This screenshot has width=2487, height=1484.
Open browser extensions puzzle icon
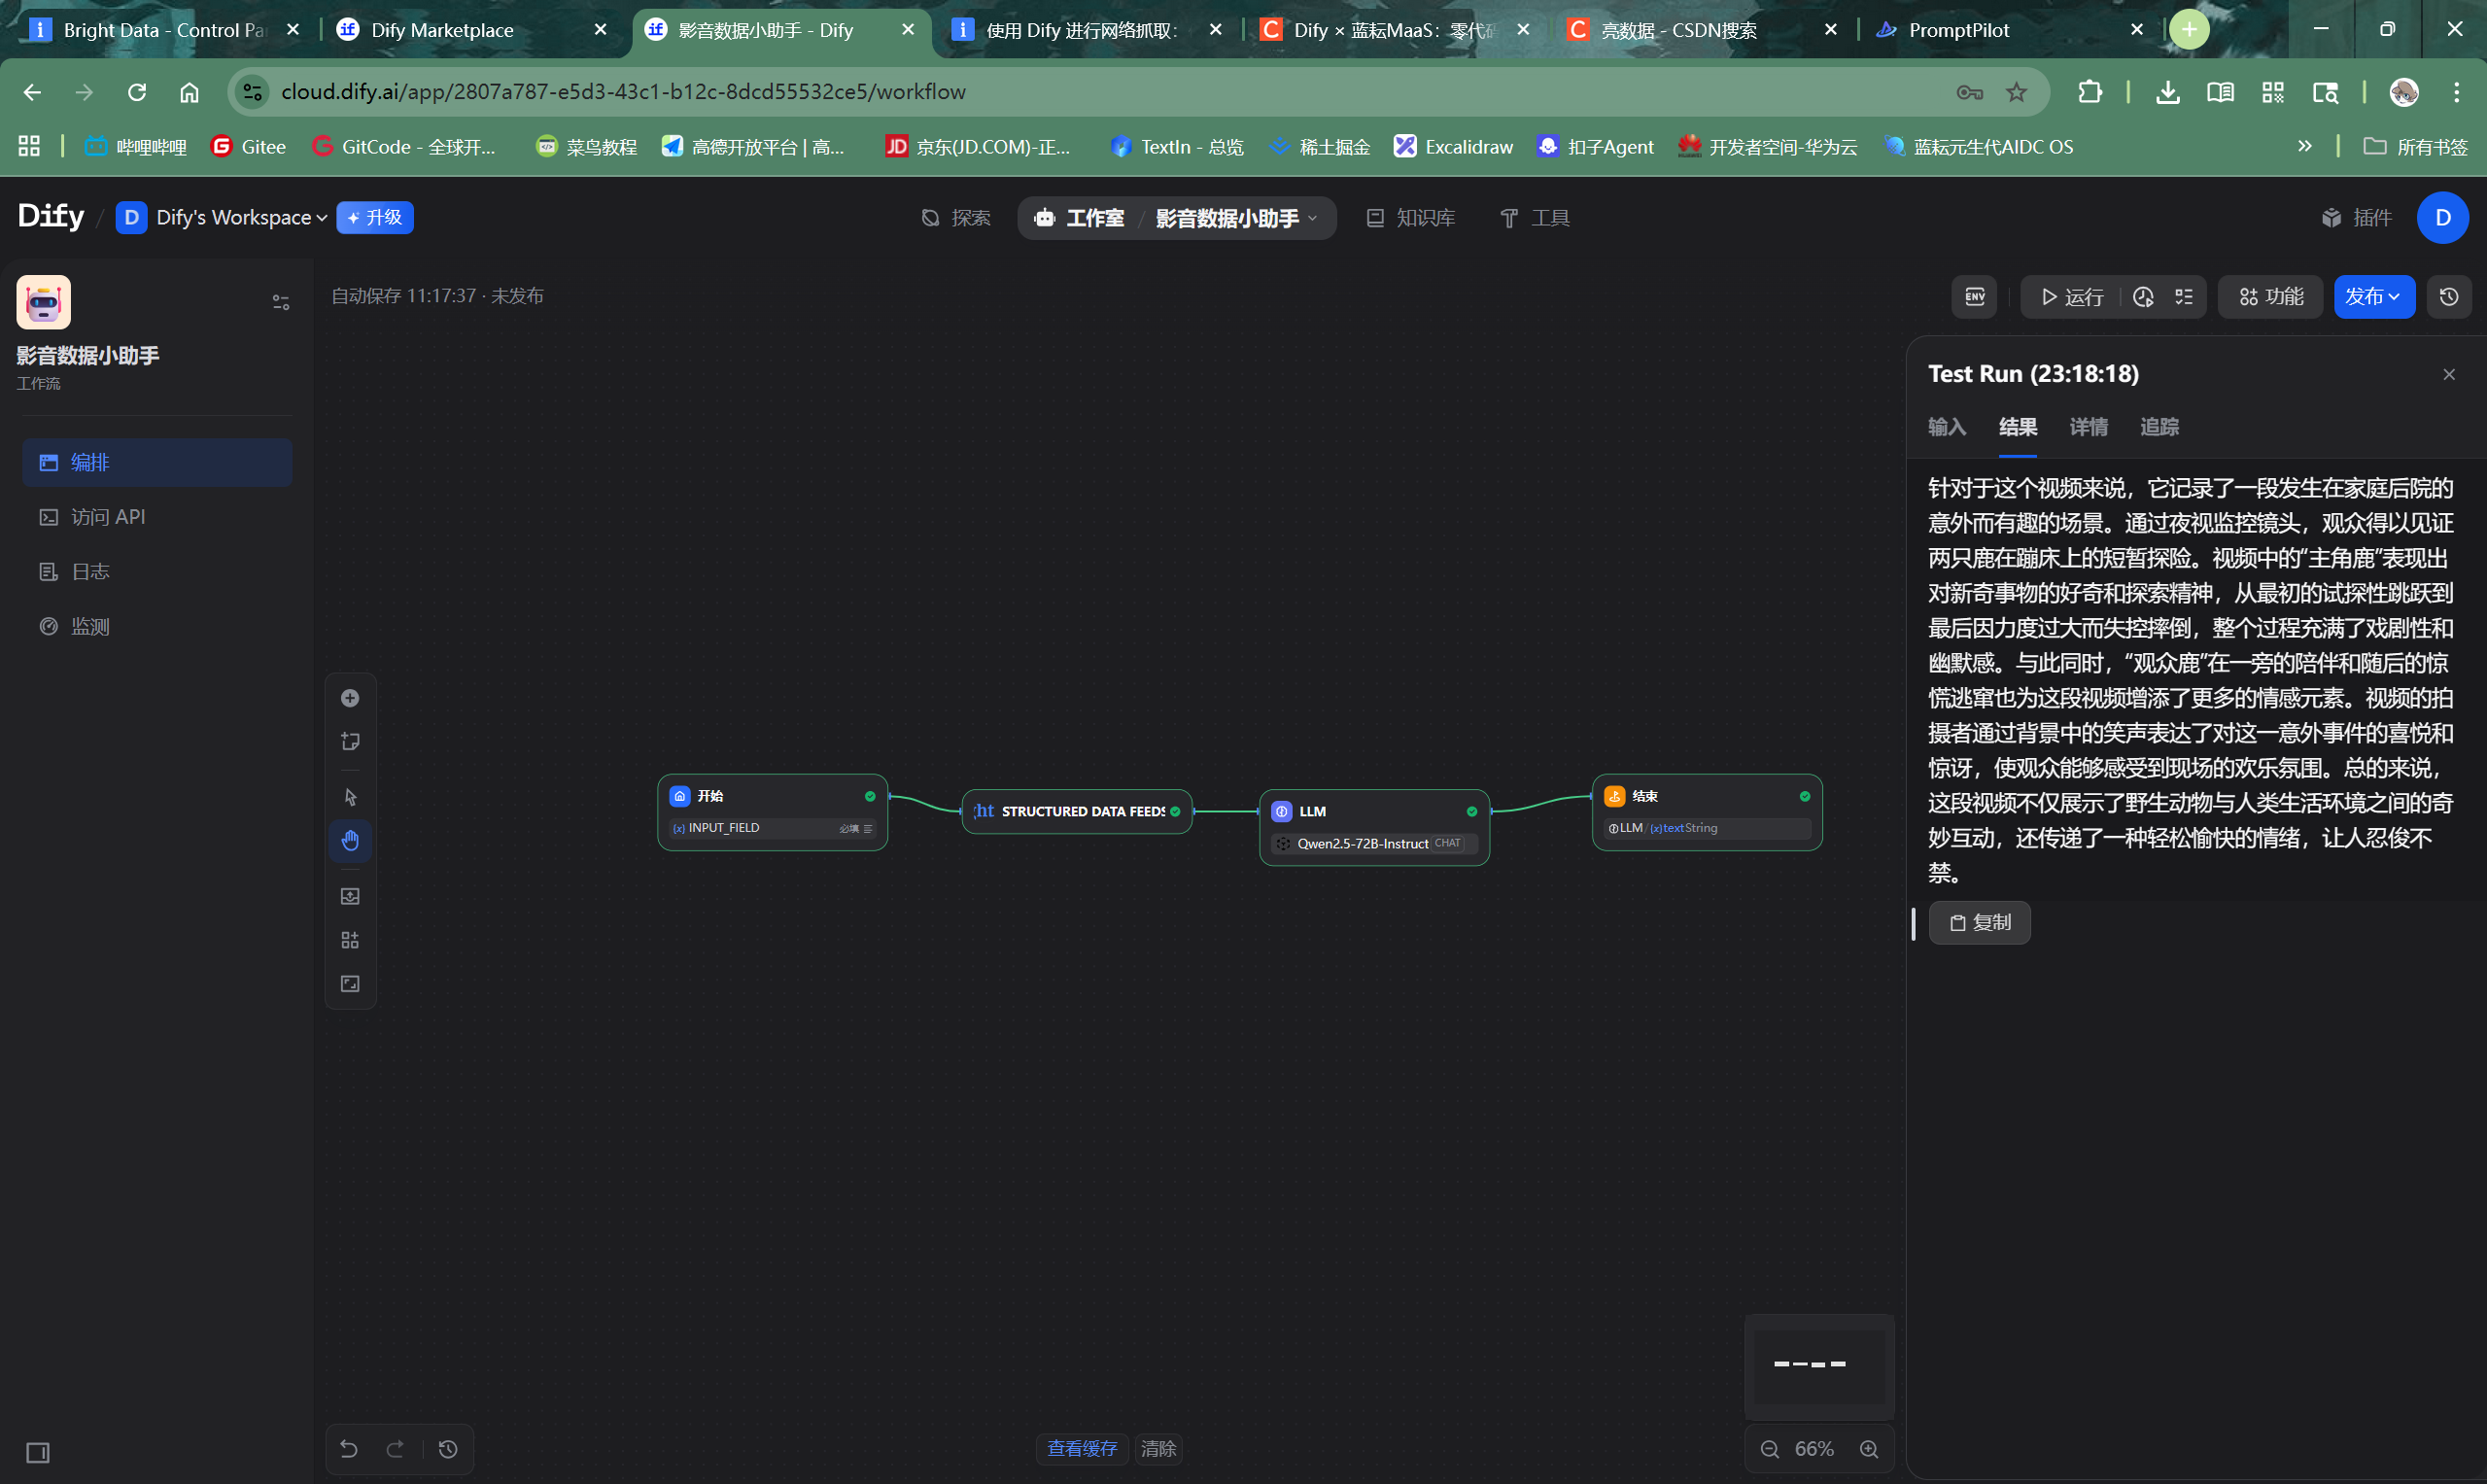[x=2090, y=92]
